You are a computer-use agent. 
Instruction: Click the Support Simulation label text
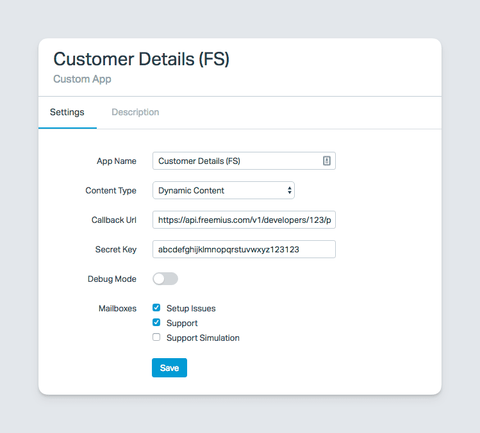click(203, 338)
